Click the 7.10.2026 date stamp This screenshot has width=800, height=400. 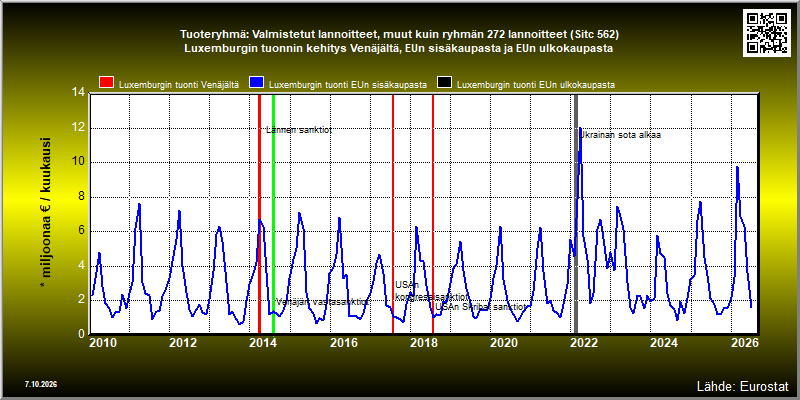41,384
